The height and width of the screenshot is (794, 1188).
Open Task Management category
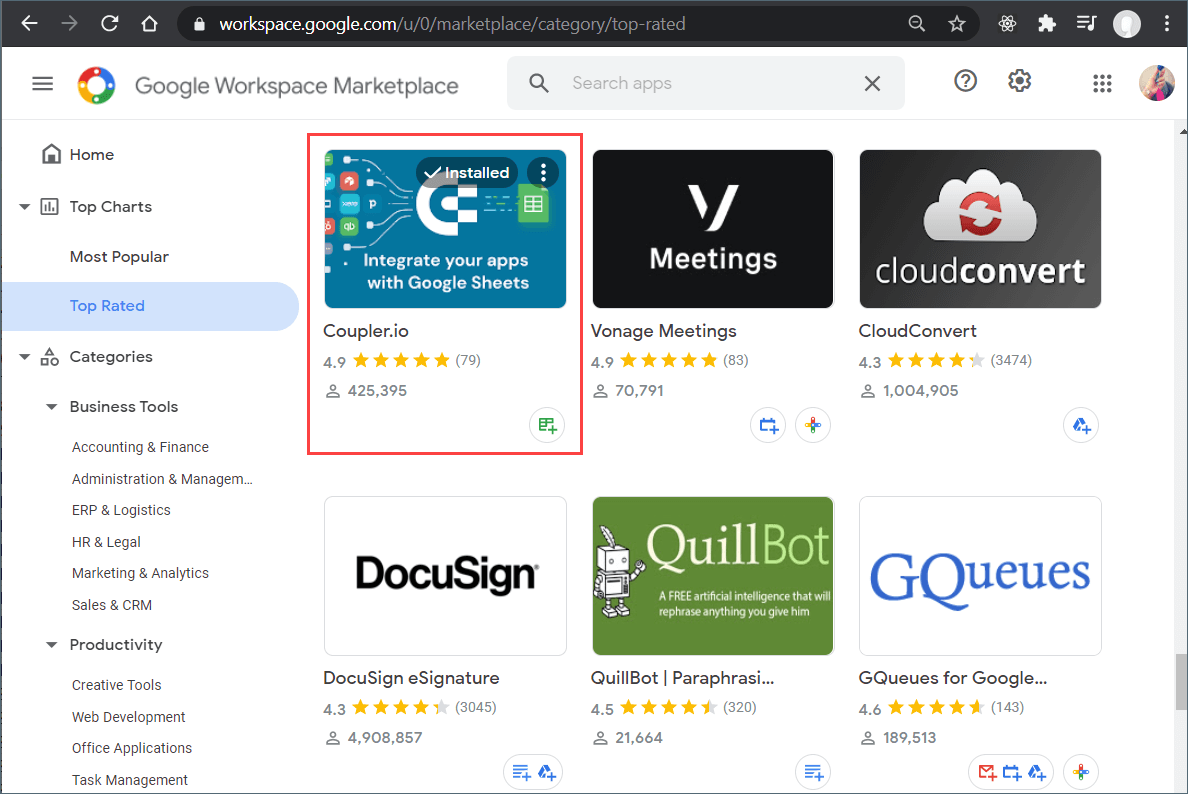tap(130, 780)
